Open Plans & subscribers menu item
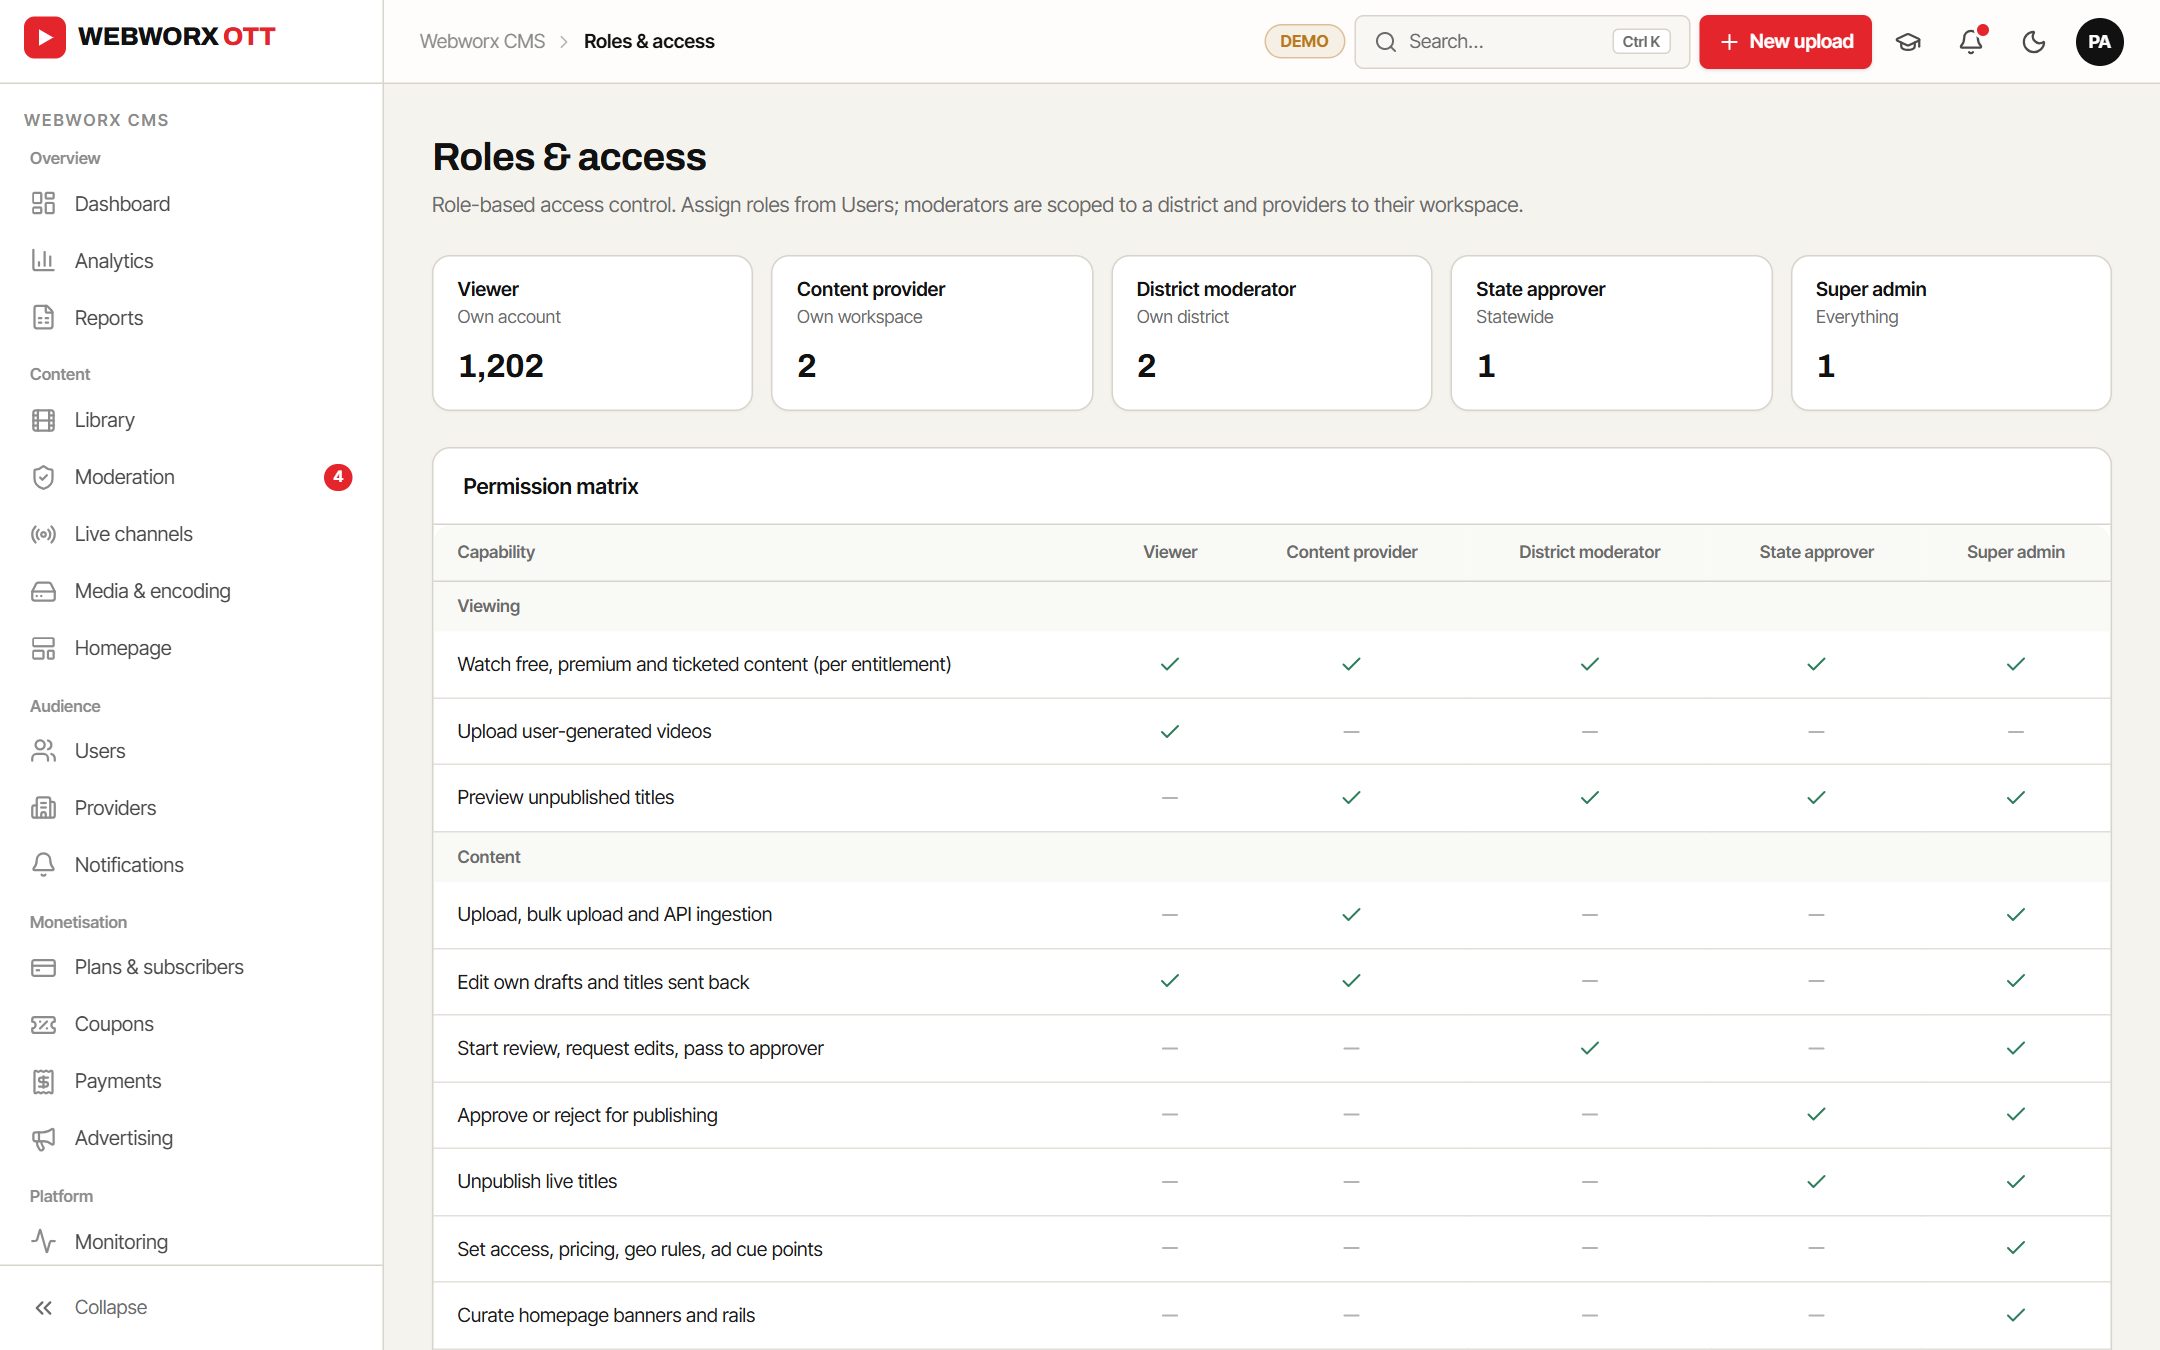Viewport: 2160px width, 1350px height. point(191,967)
